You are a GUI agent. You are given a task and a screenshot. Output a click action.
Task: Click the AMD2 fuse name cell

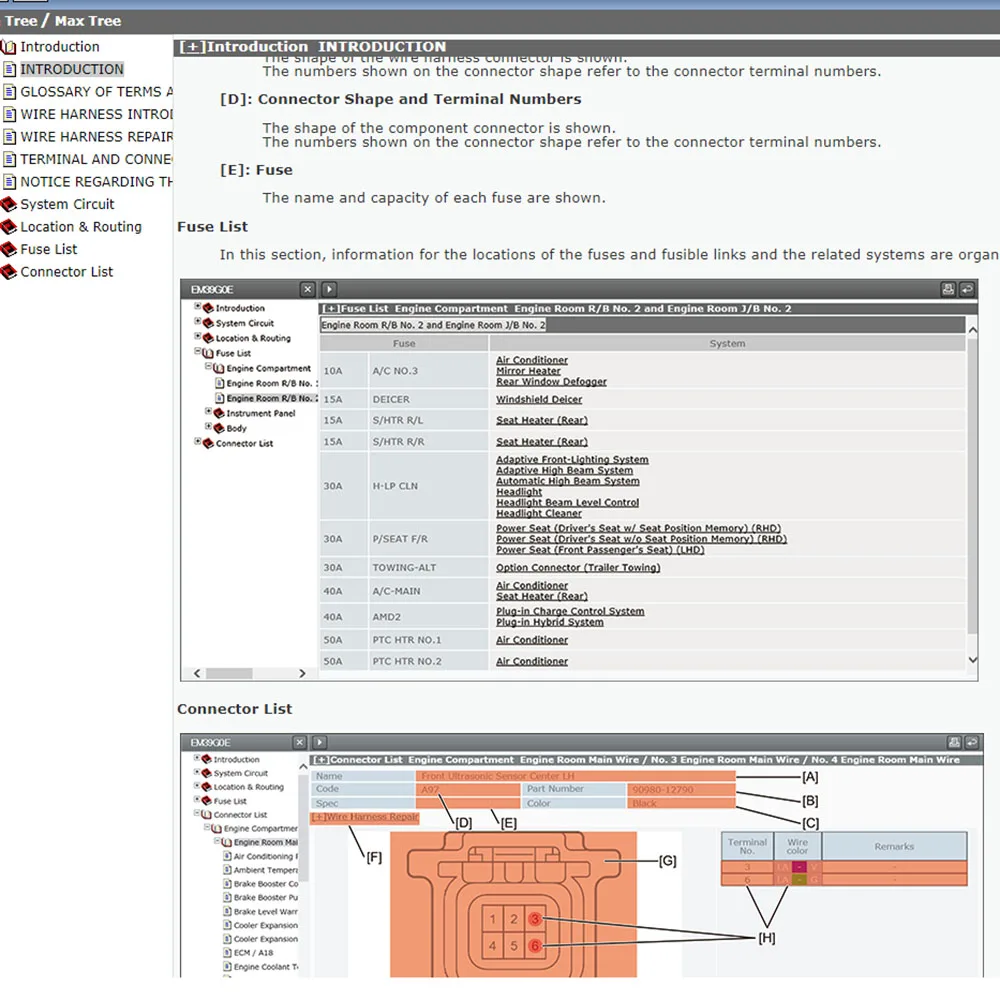pyautogui.click(x=428, y=617)
